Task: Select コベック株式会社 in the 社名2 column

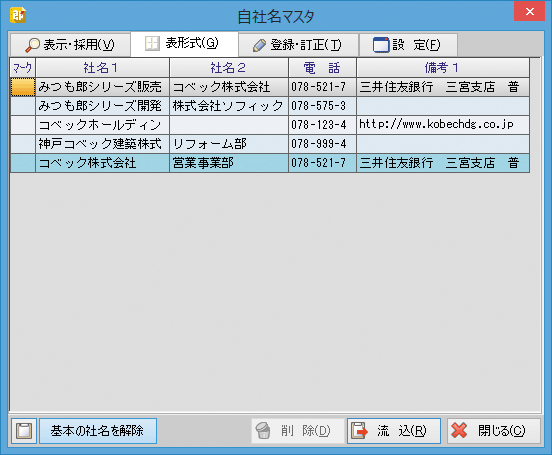Action: click(229, 87)
